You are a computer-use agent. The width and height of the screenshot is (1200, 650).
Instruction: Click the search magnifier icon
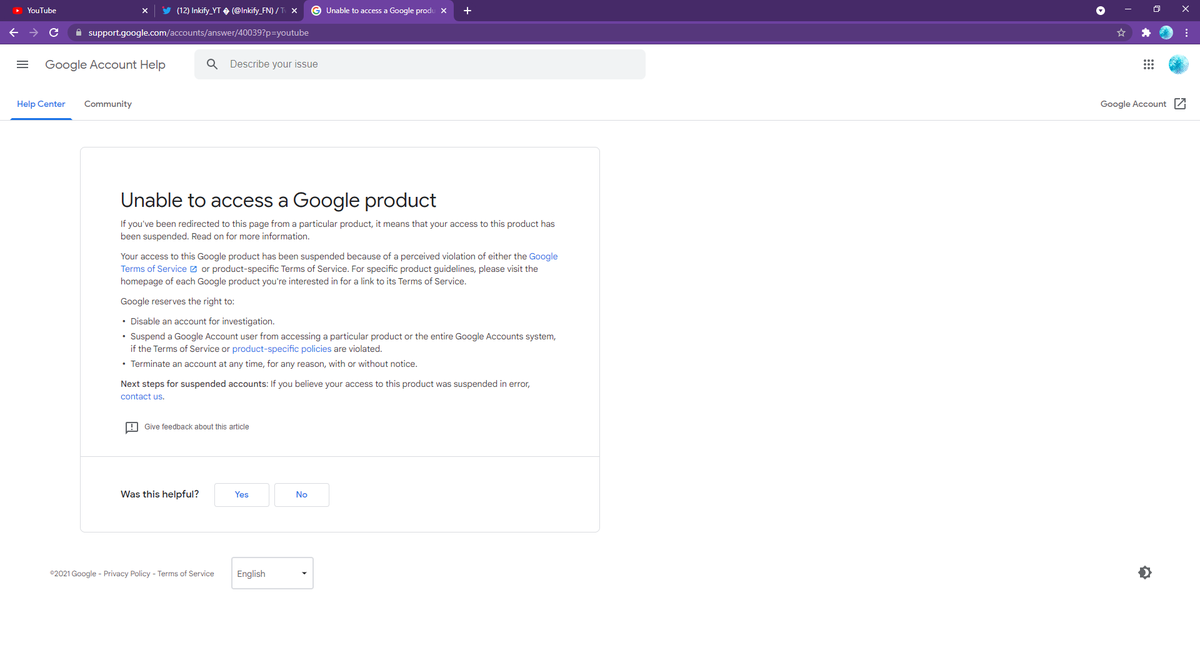pyautogui.click(x=212, y=64)
